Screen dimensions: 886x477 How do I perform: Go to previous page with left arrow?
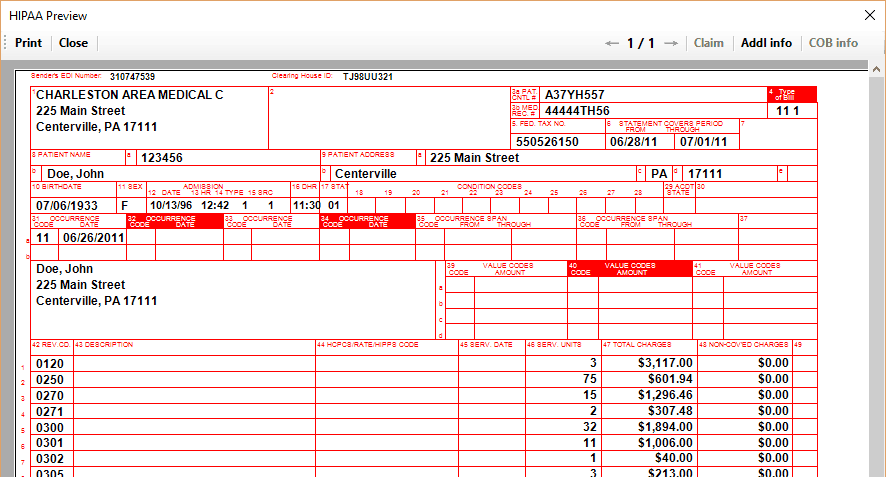613,43
